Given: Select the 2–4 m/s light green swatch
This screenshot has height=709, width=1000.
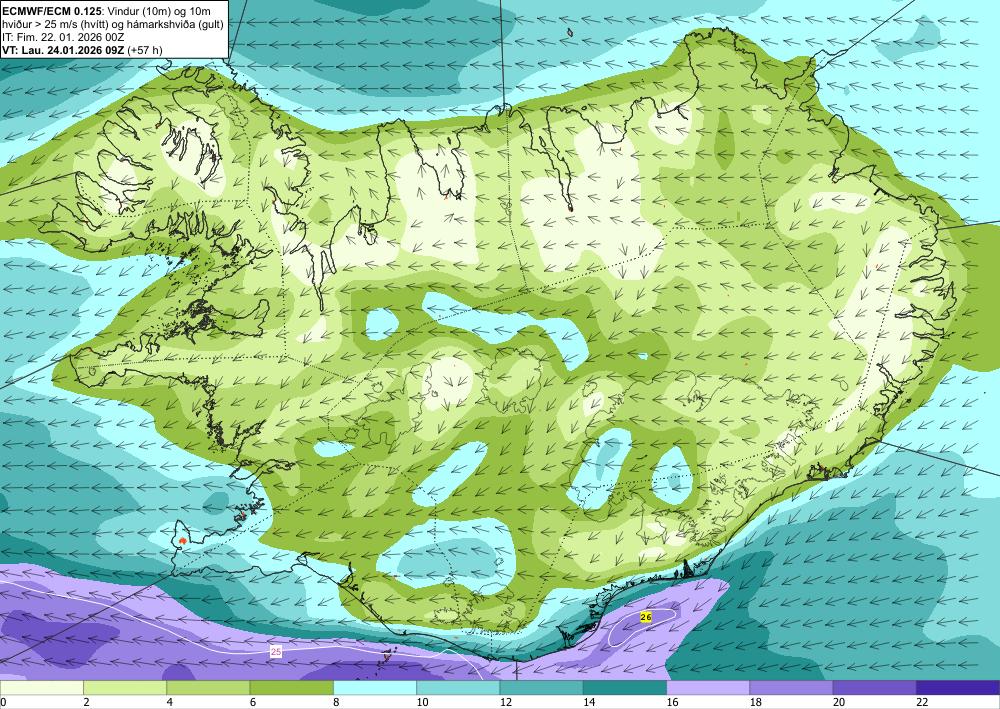Looking at the screenshot, I should [x=125, y=687].
